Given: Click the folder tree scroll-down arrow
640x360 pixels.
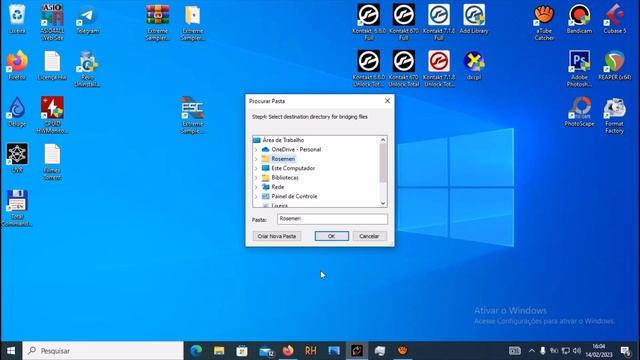Looking at the screenshot, I should [383, 203].
